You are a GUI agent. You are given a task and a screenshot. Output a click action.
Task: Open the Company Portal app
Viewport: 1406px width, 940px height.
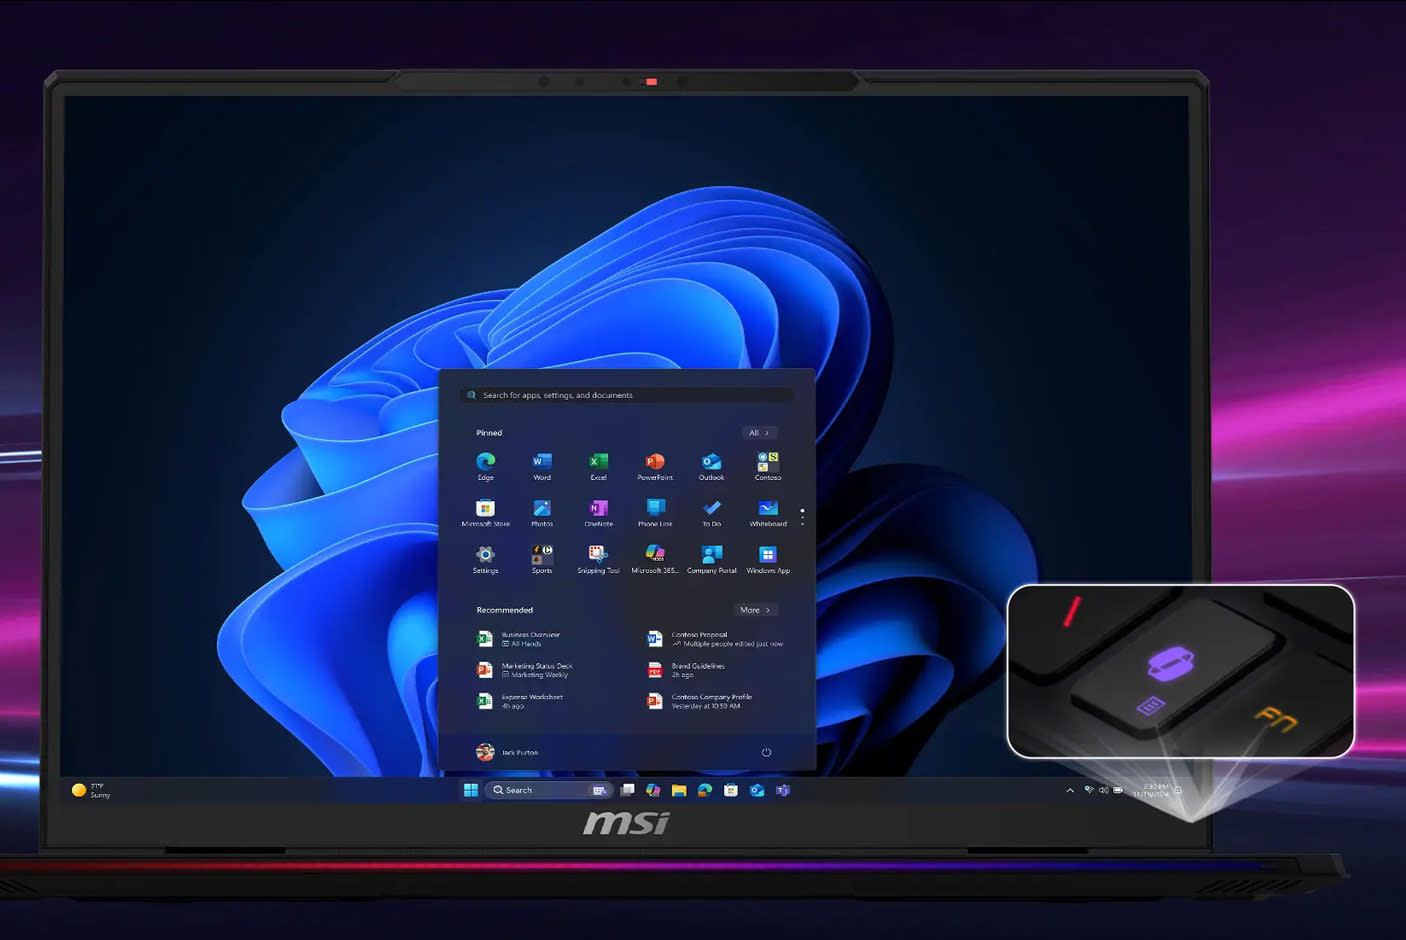pos(711,559)
